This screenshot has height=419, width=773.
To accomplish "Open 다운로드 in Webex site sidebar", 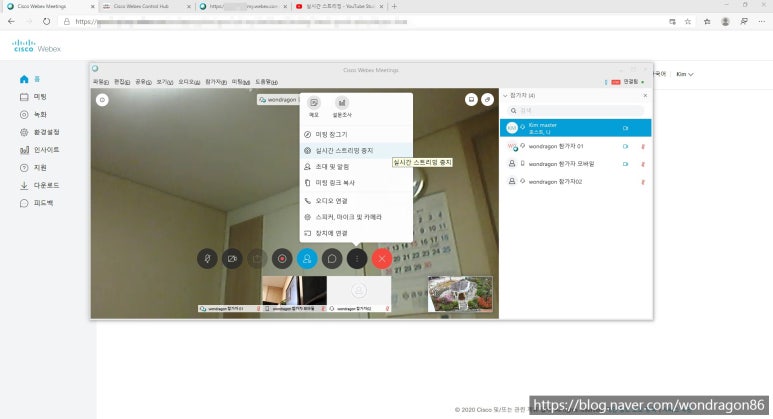I will click(x=39, y=185).
